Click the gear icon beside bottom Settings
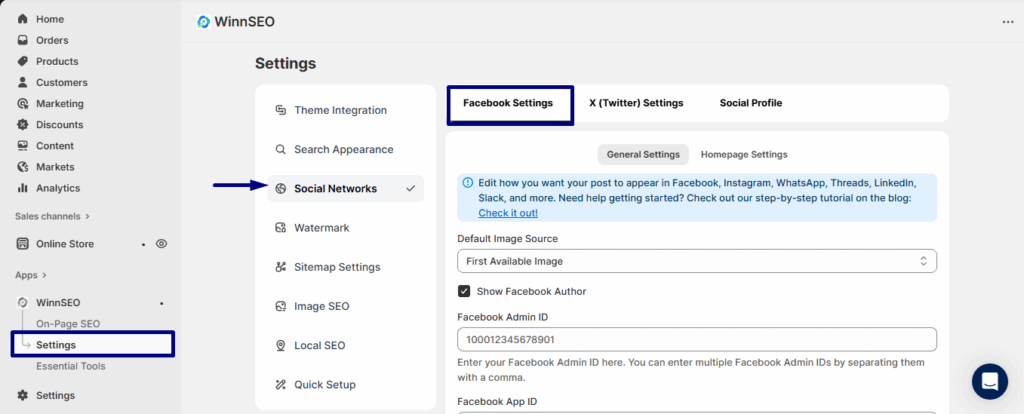Viewport: 1024px width, 414px height. (23, 395)
